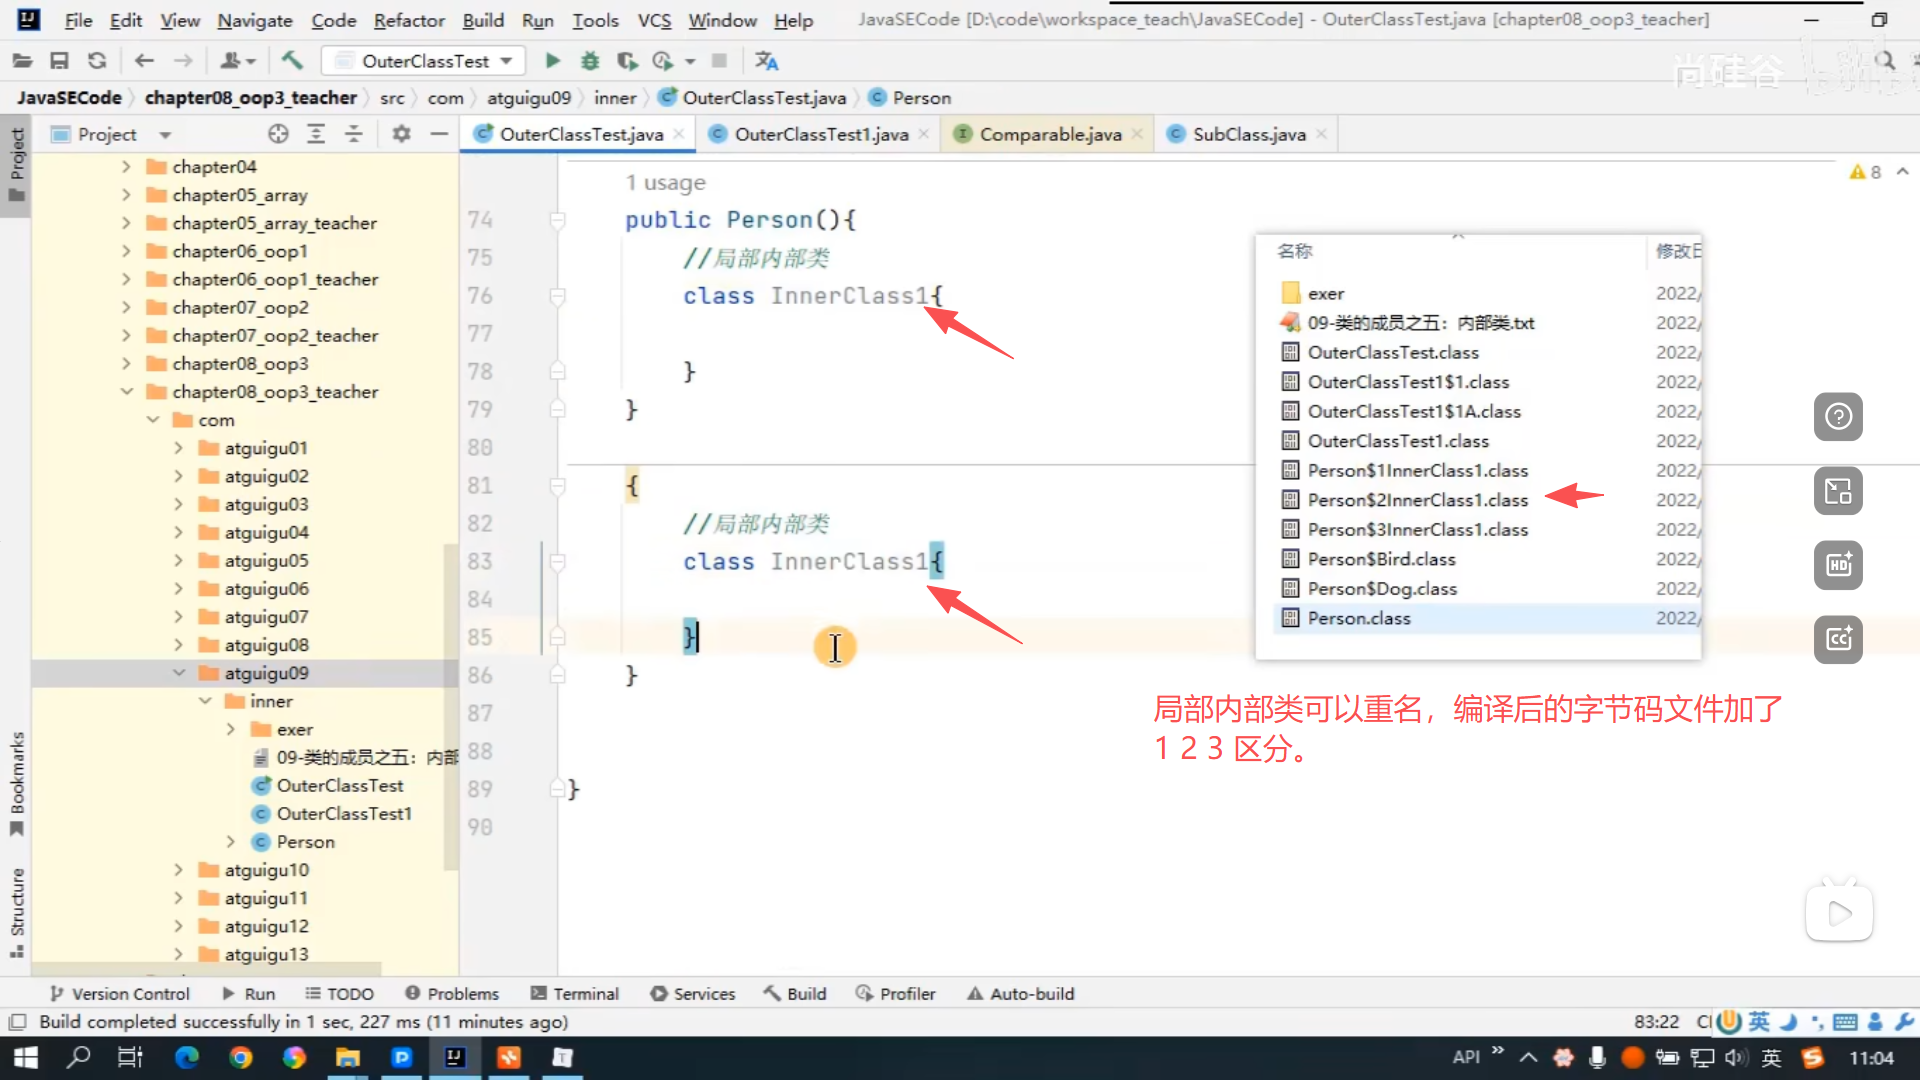Expand the chapter08_oop3 folder
Image resolution: width=1920 pixels, height=1080 pixels.
[x=126, y=364]
